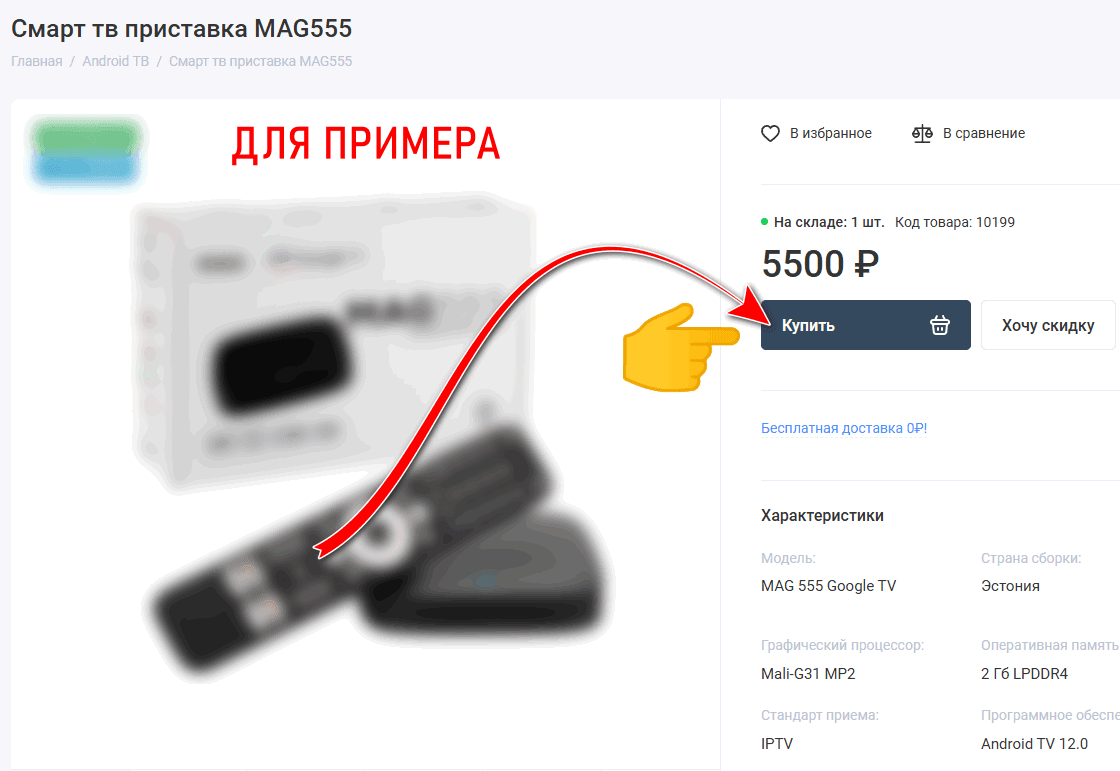This screenshot has width=1120, height=771.
Task: Go to Главная breadcrumb
Action: (x=36, y=61)
